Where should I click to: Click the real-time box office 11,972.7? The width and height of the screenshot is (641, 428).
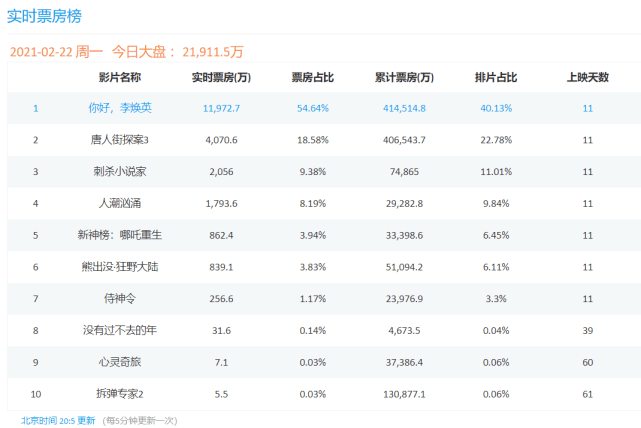[x=221, y=108]
